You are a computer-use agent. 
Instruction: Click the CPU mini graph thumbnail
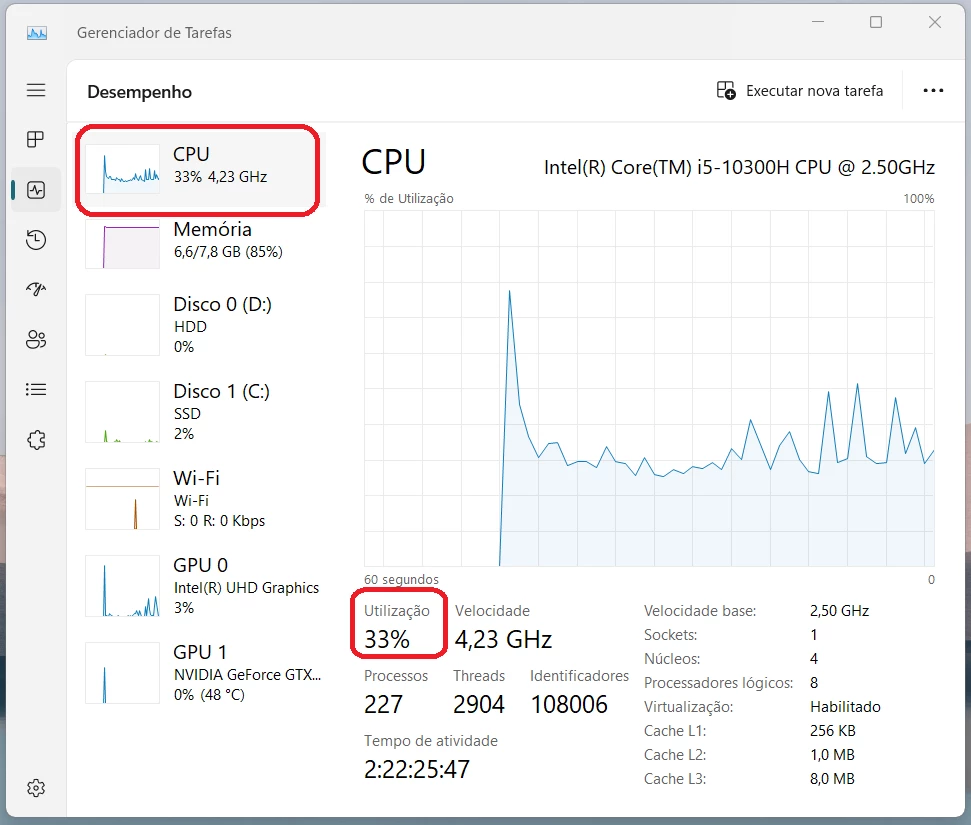tap(123, 169)
